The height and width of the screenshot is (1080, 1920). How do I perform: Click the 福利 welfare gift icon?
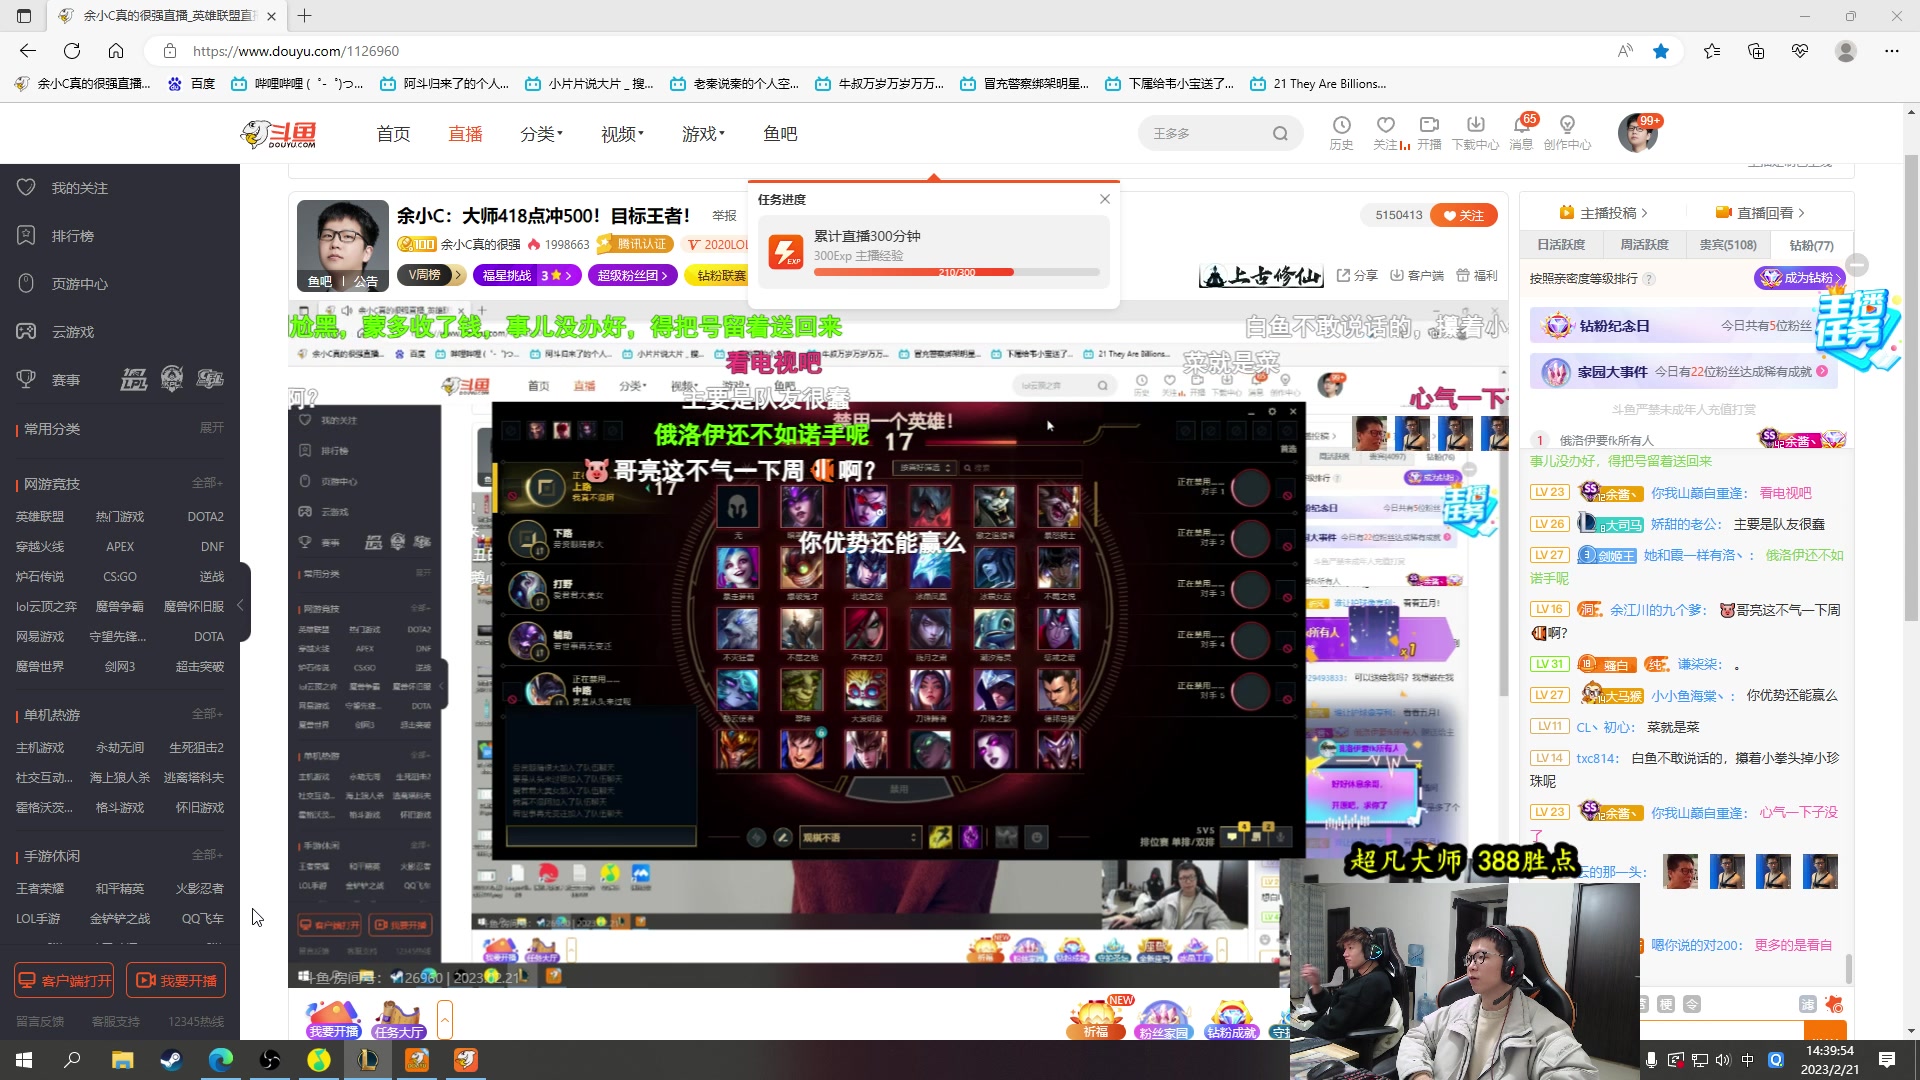pos(1476,276)
